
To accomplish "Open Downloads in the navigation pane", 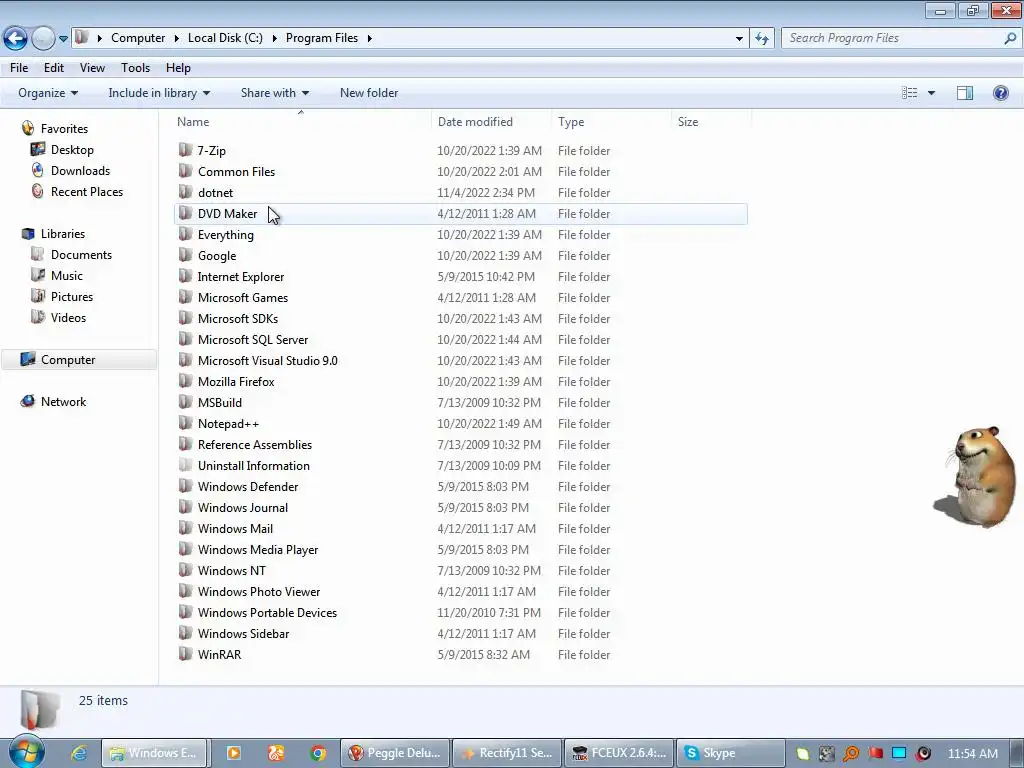I will coord(80,170).
